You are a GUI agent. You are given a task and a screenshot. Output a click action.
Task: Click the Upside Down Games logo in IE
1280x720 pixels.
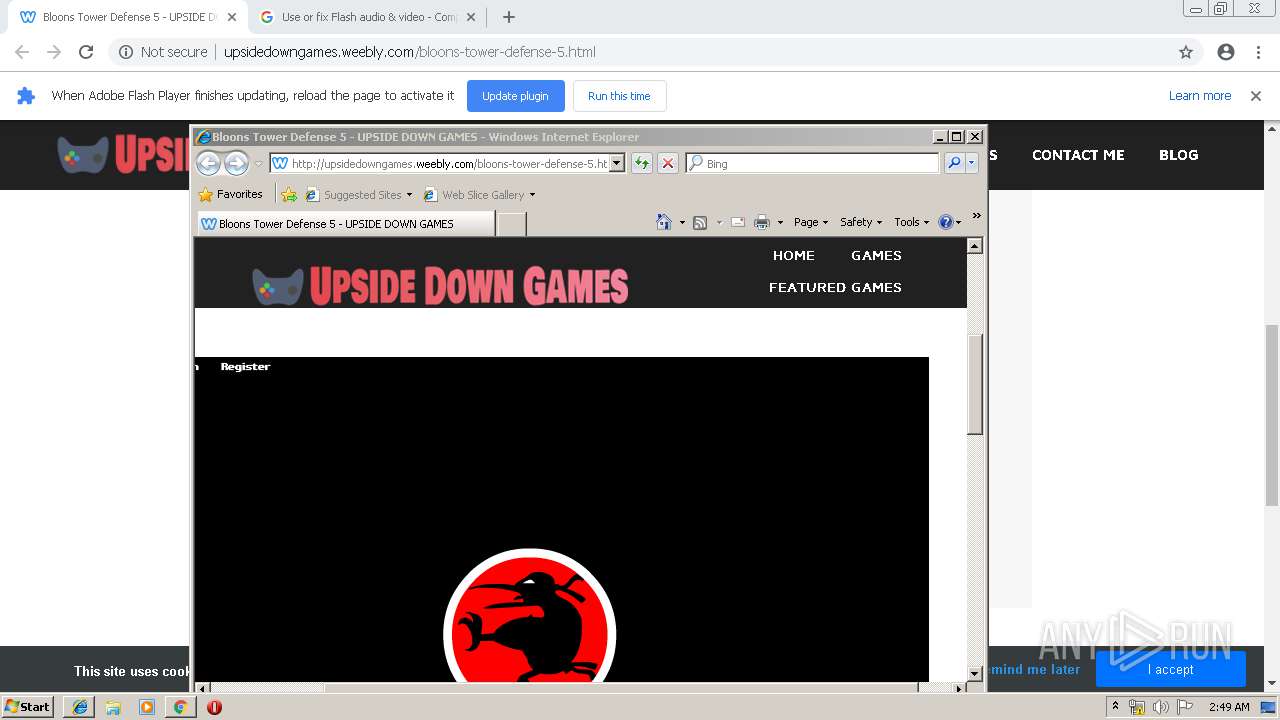click(x=440, y=286)
